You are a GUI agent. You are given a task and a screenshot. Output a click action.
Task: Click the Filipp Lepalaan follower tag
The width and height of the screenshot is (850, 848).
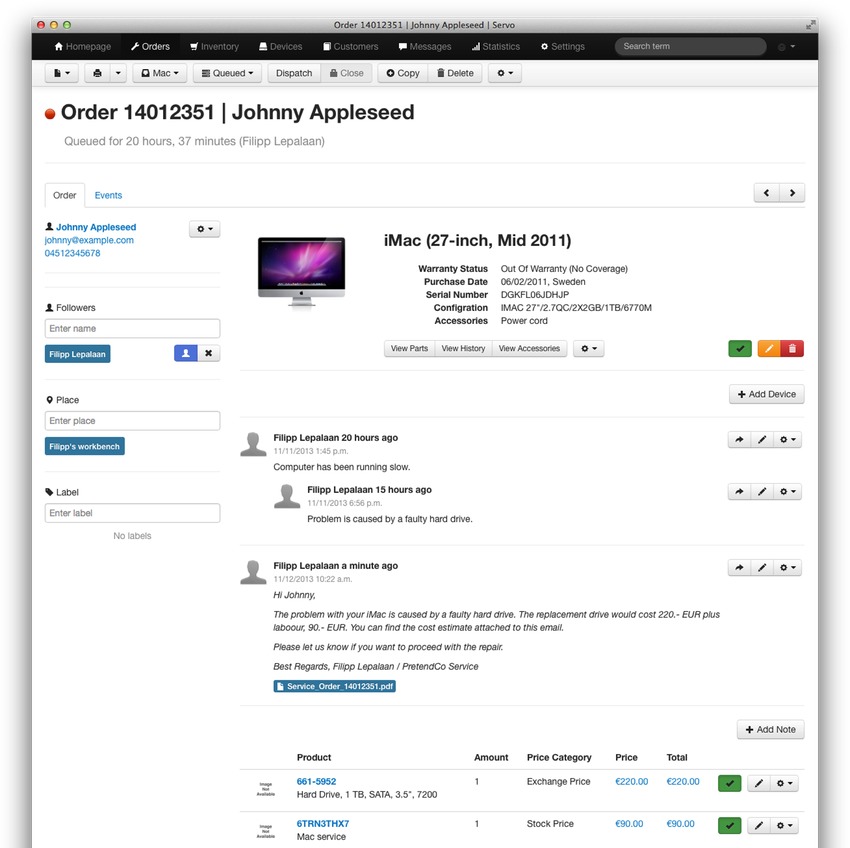pos(78,354)
